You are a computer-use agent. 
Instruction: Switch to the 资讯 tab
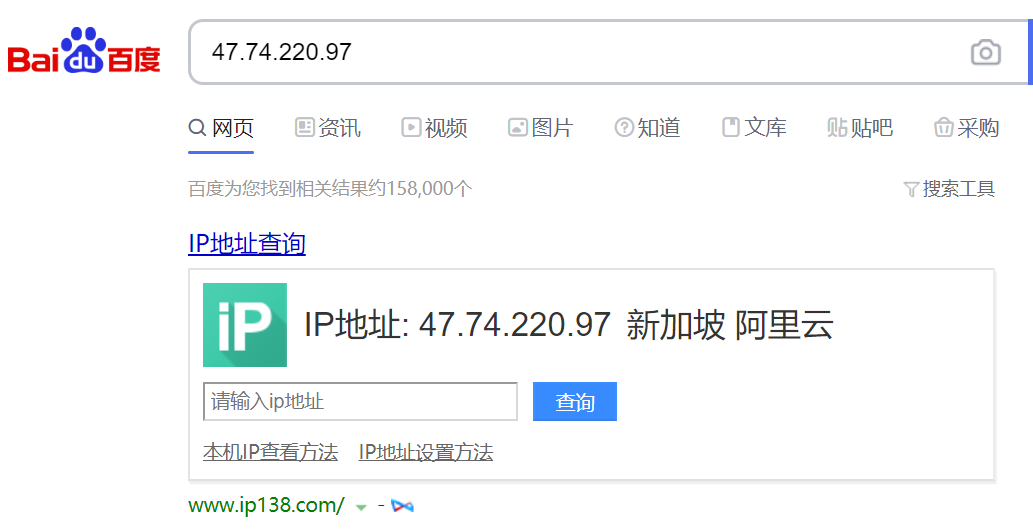coord(327,128)
